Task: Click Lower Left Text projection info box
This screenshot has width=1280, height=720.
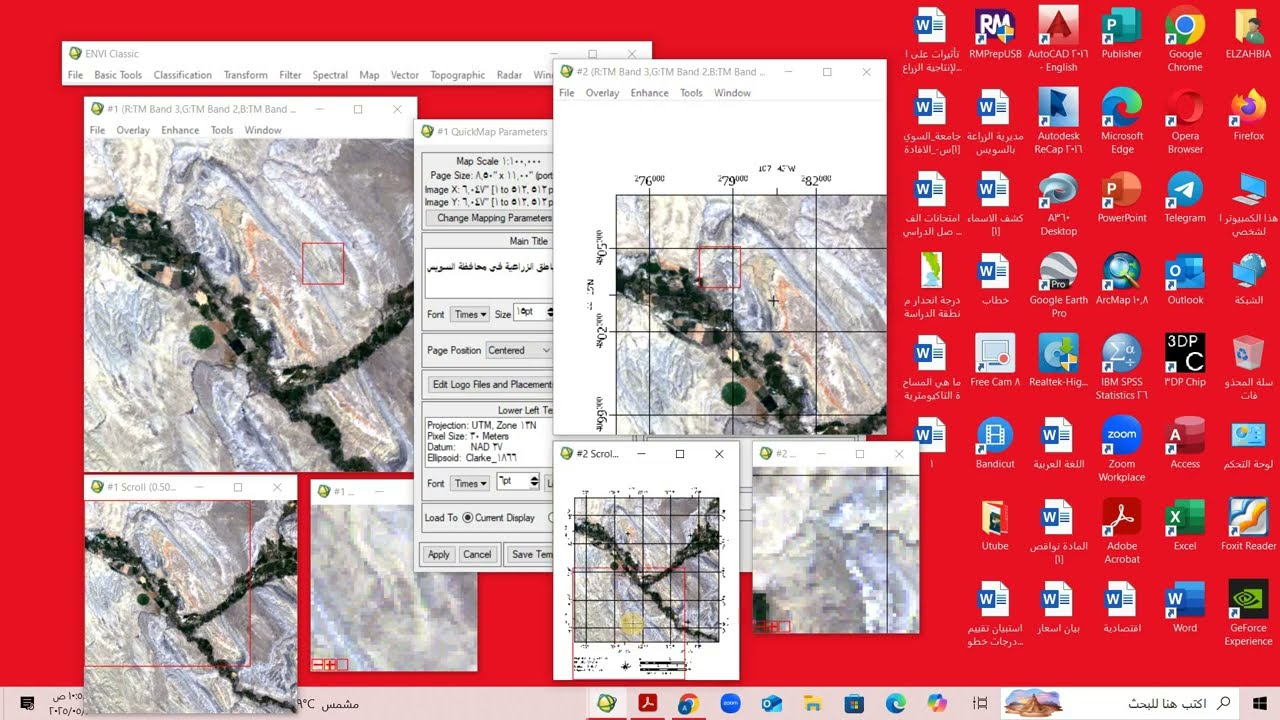Action: 488,443
